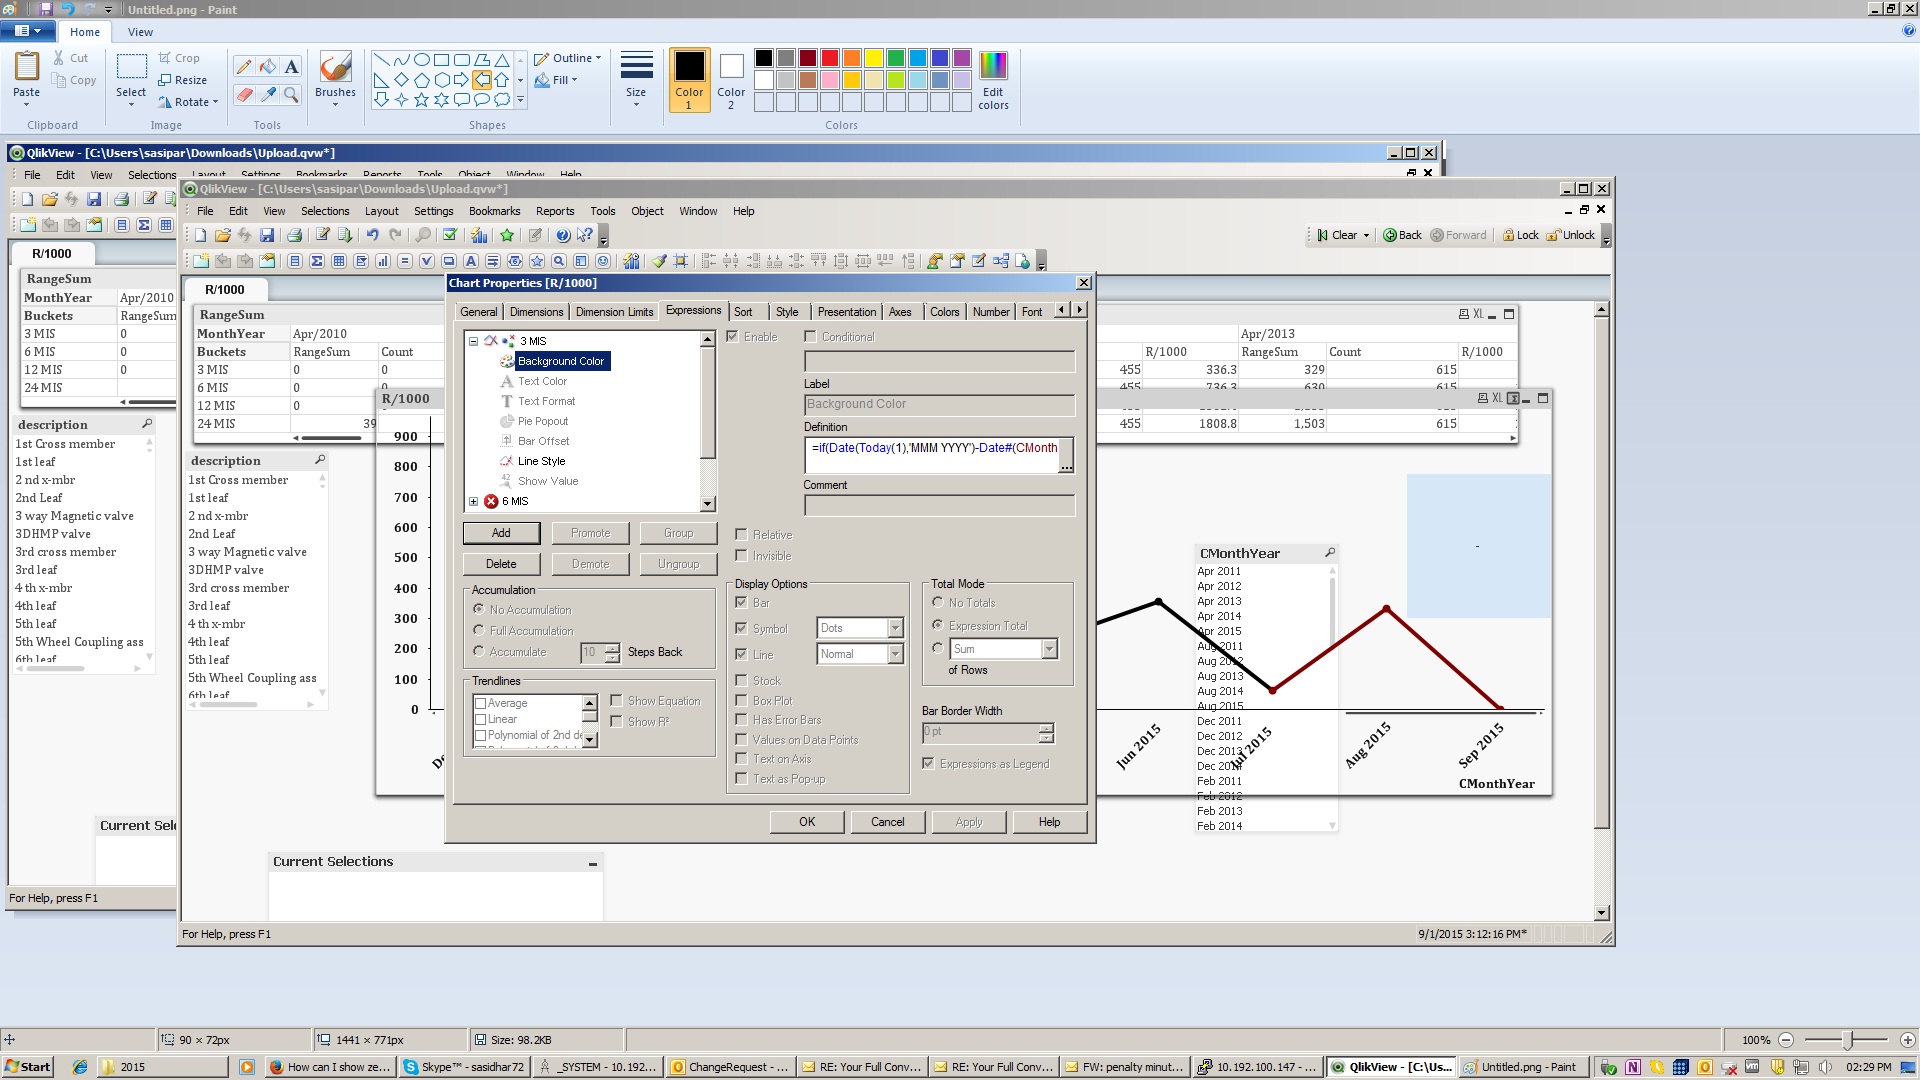
Task: Pick the red color swatch
Action: [829, 58]
